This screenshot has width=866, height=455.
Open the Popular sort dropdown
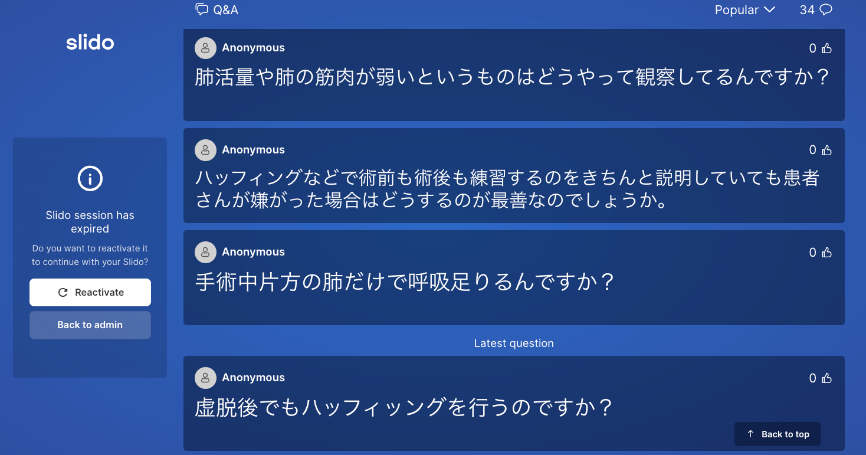tap(744, 10)
